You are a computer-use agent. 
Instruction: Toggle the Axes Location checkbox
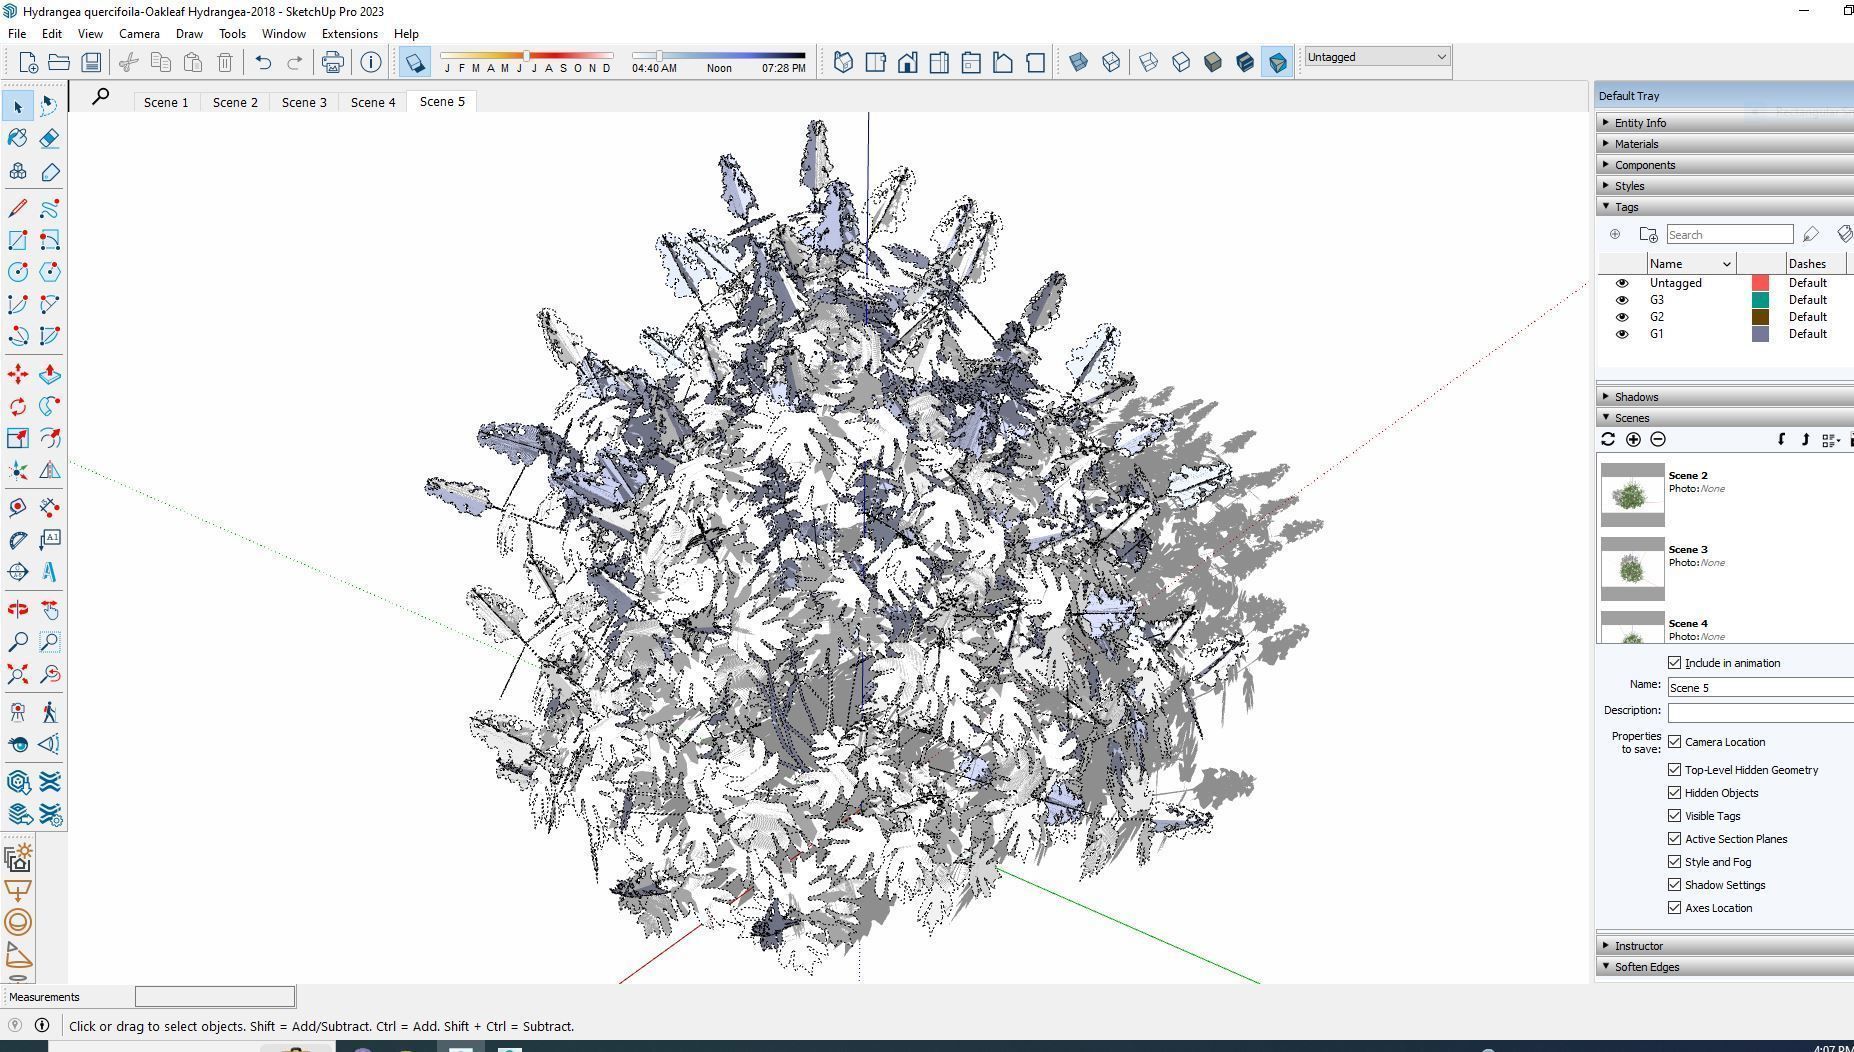coord(1675,908)
